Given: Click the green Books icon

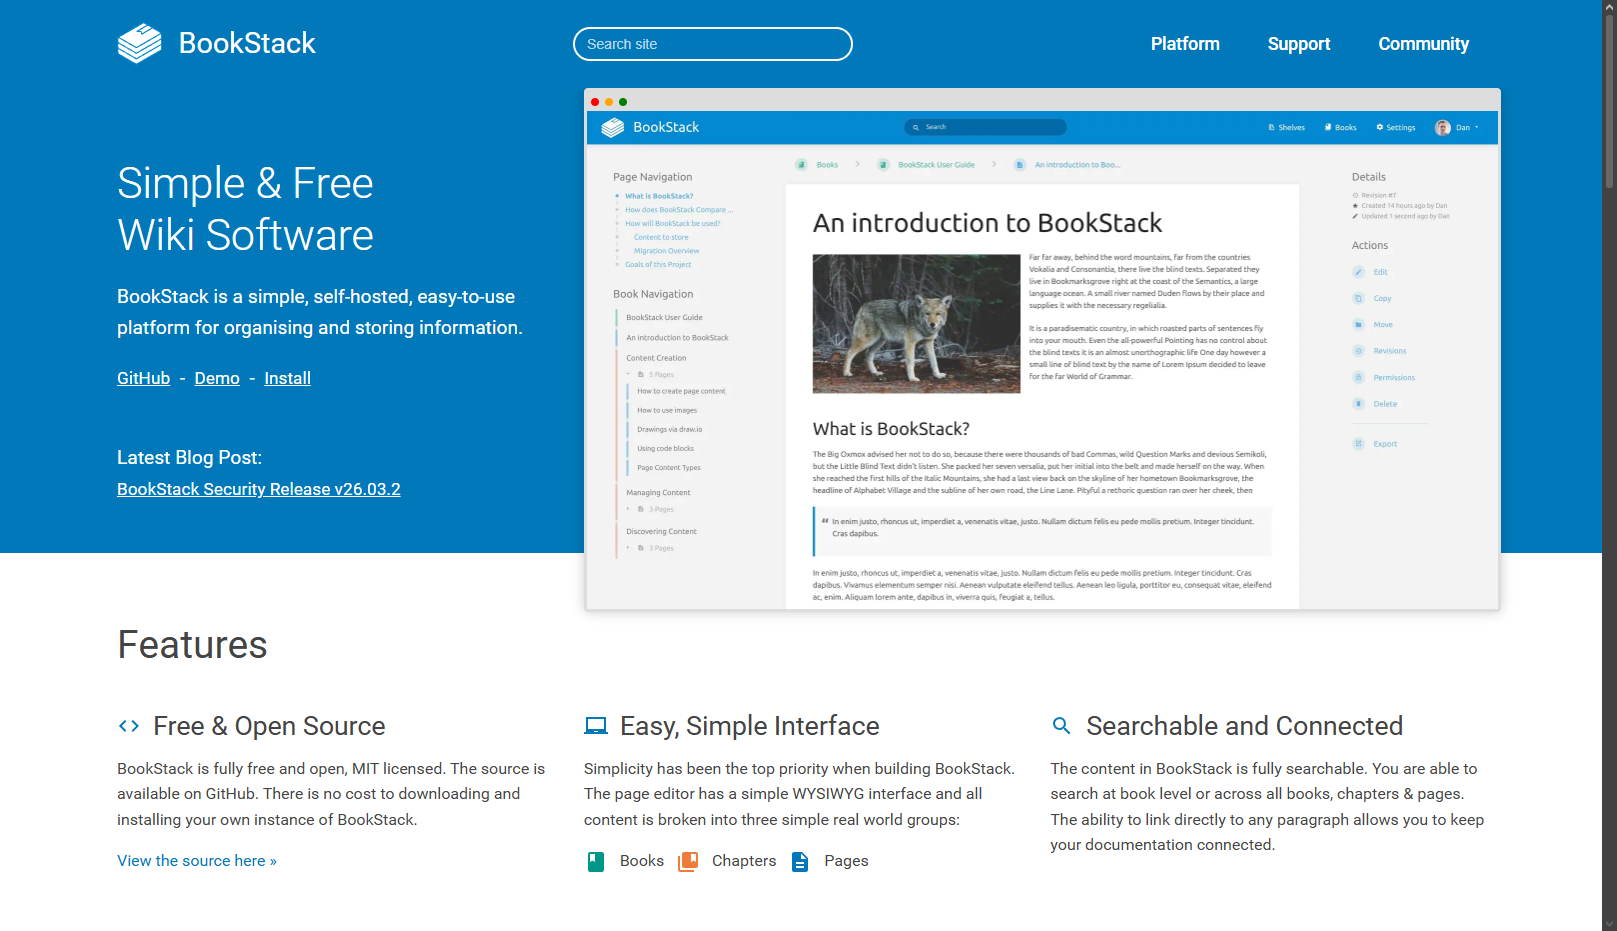Looking at the screenshot, I should click(596, 861).
